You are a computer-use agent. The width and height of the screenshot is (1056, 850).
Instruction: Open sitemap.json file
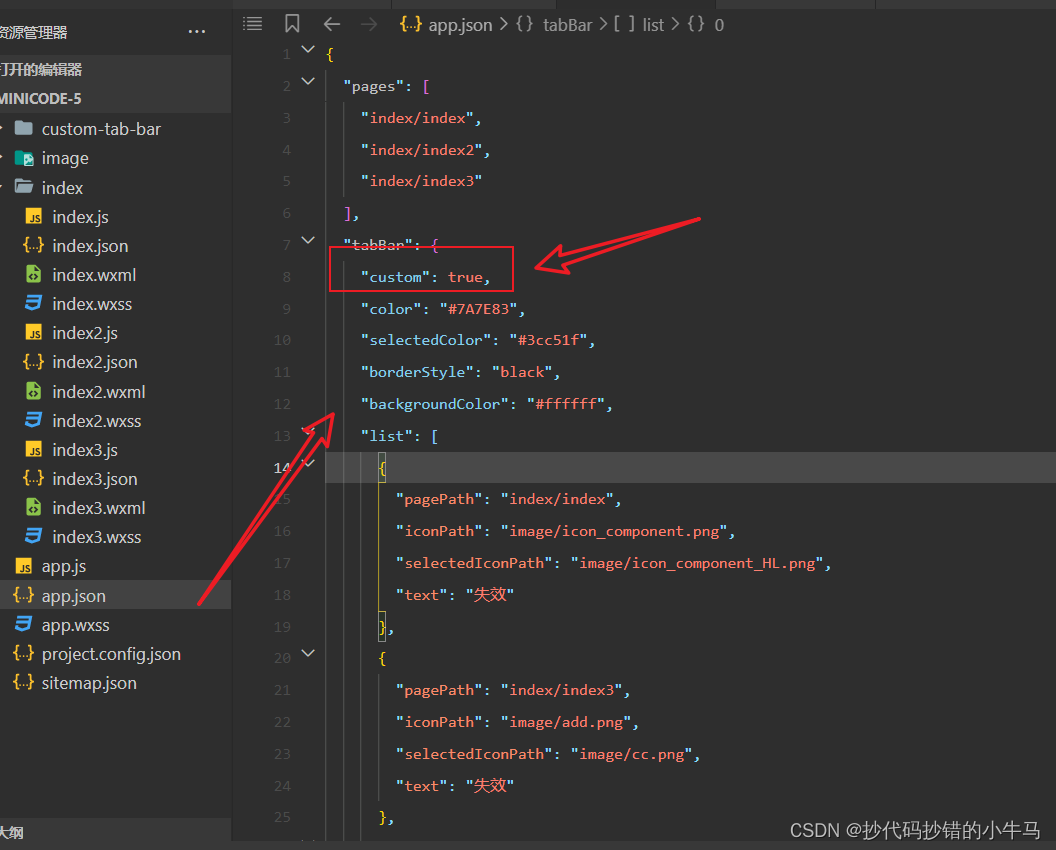[x=89, y=683]
